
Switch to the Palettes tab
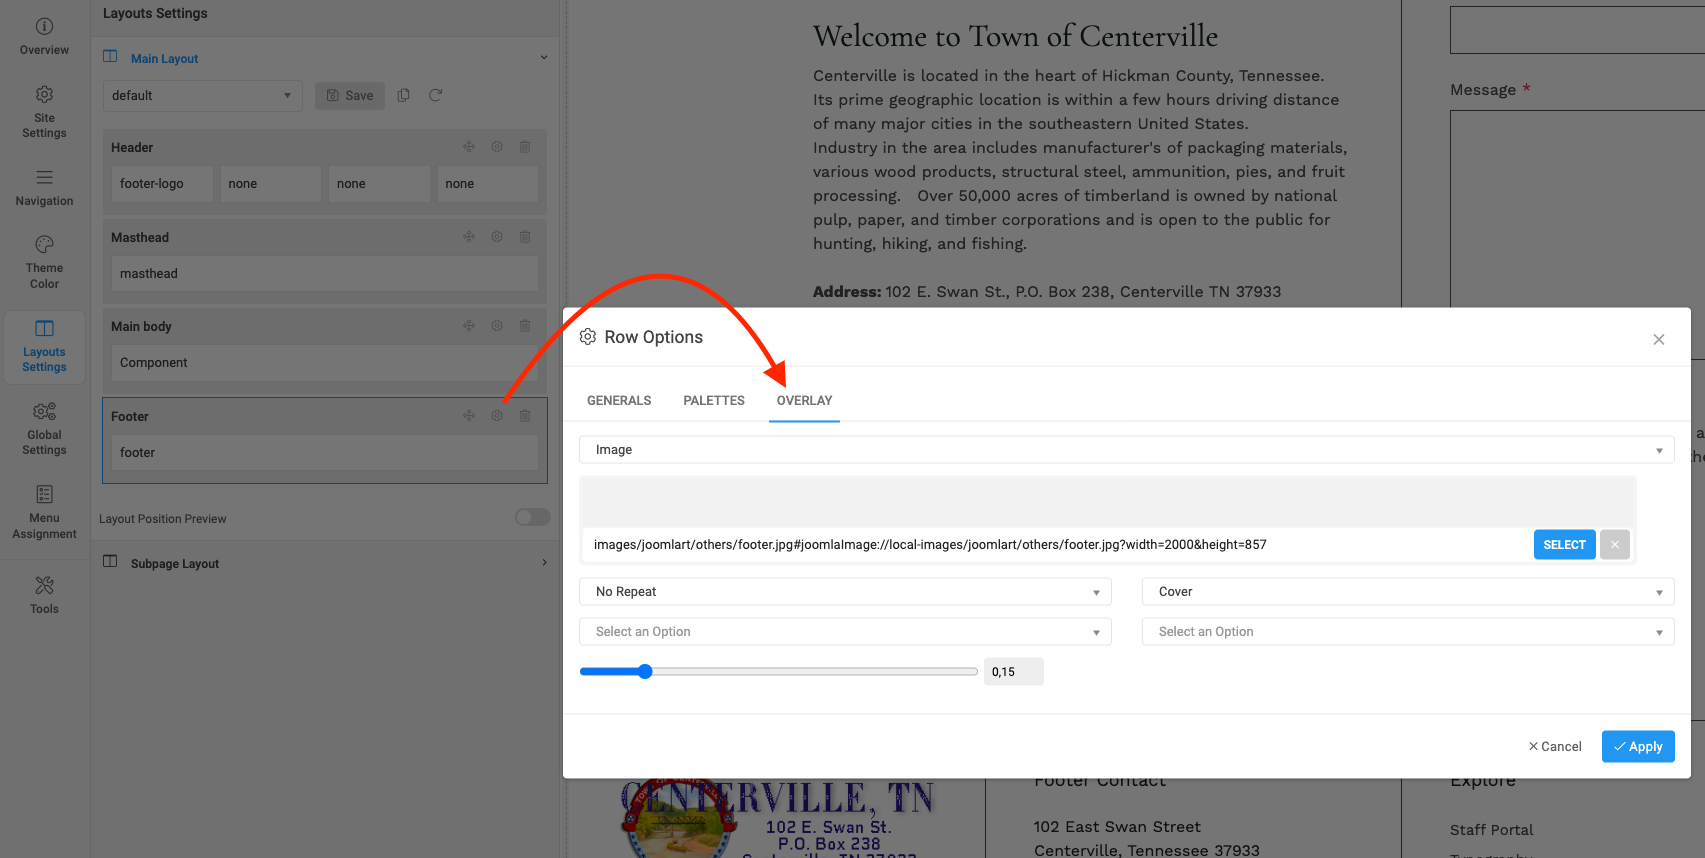(x=714, y=401)
